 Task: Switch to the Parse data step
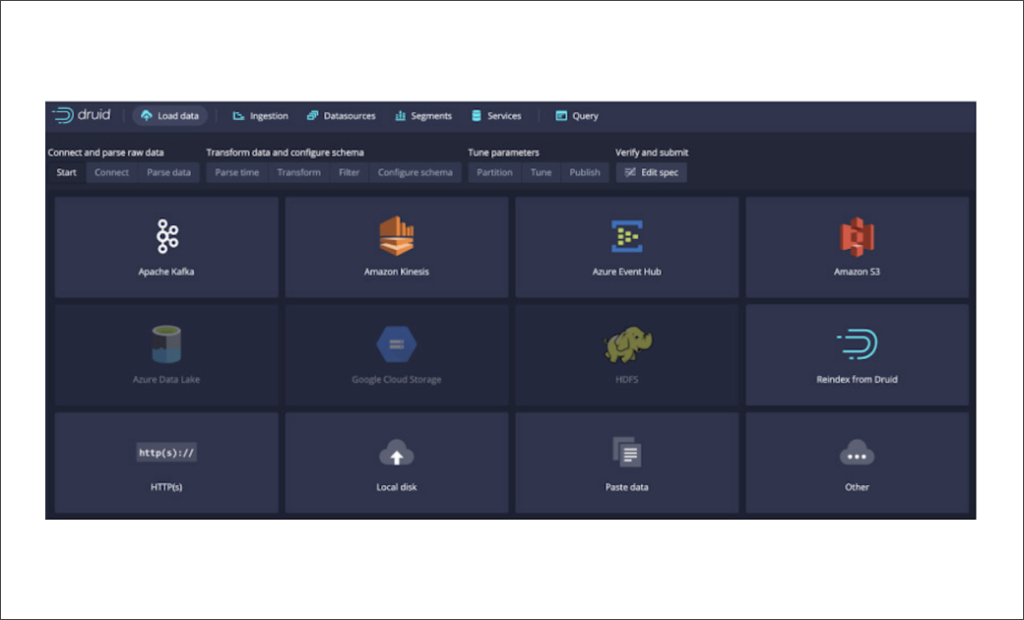click(168, 172)
